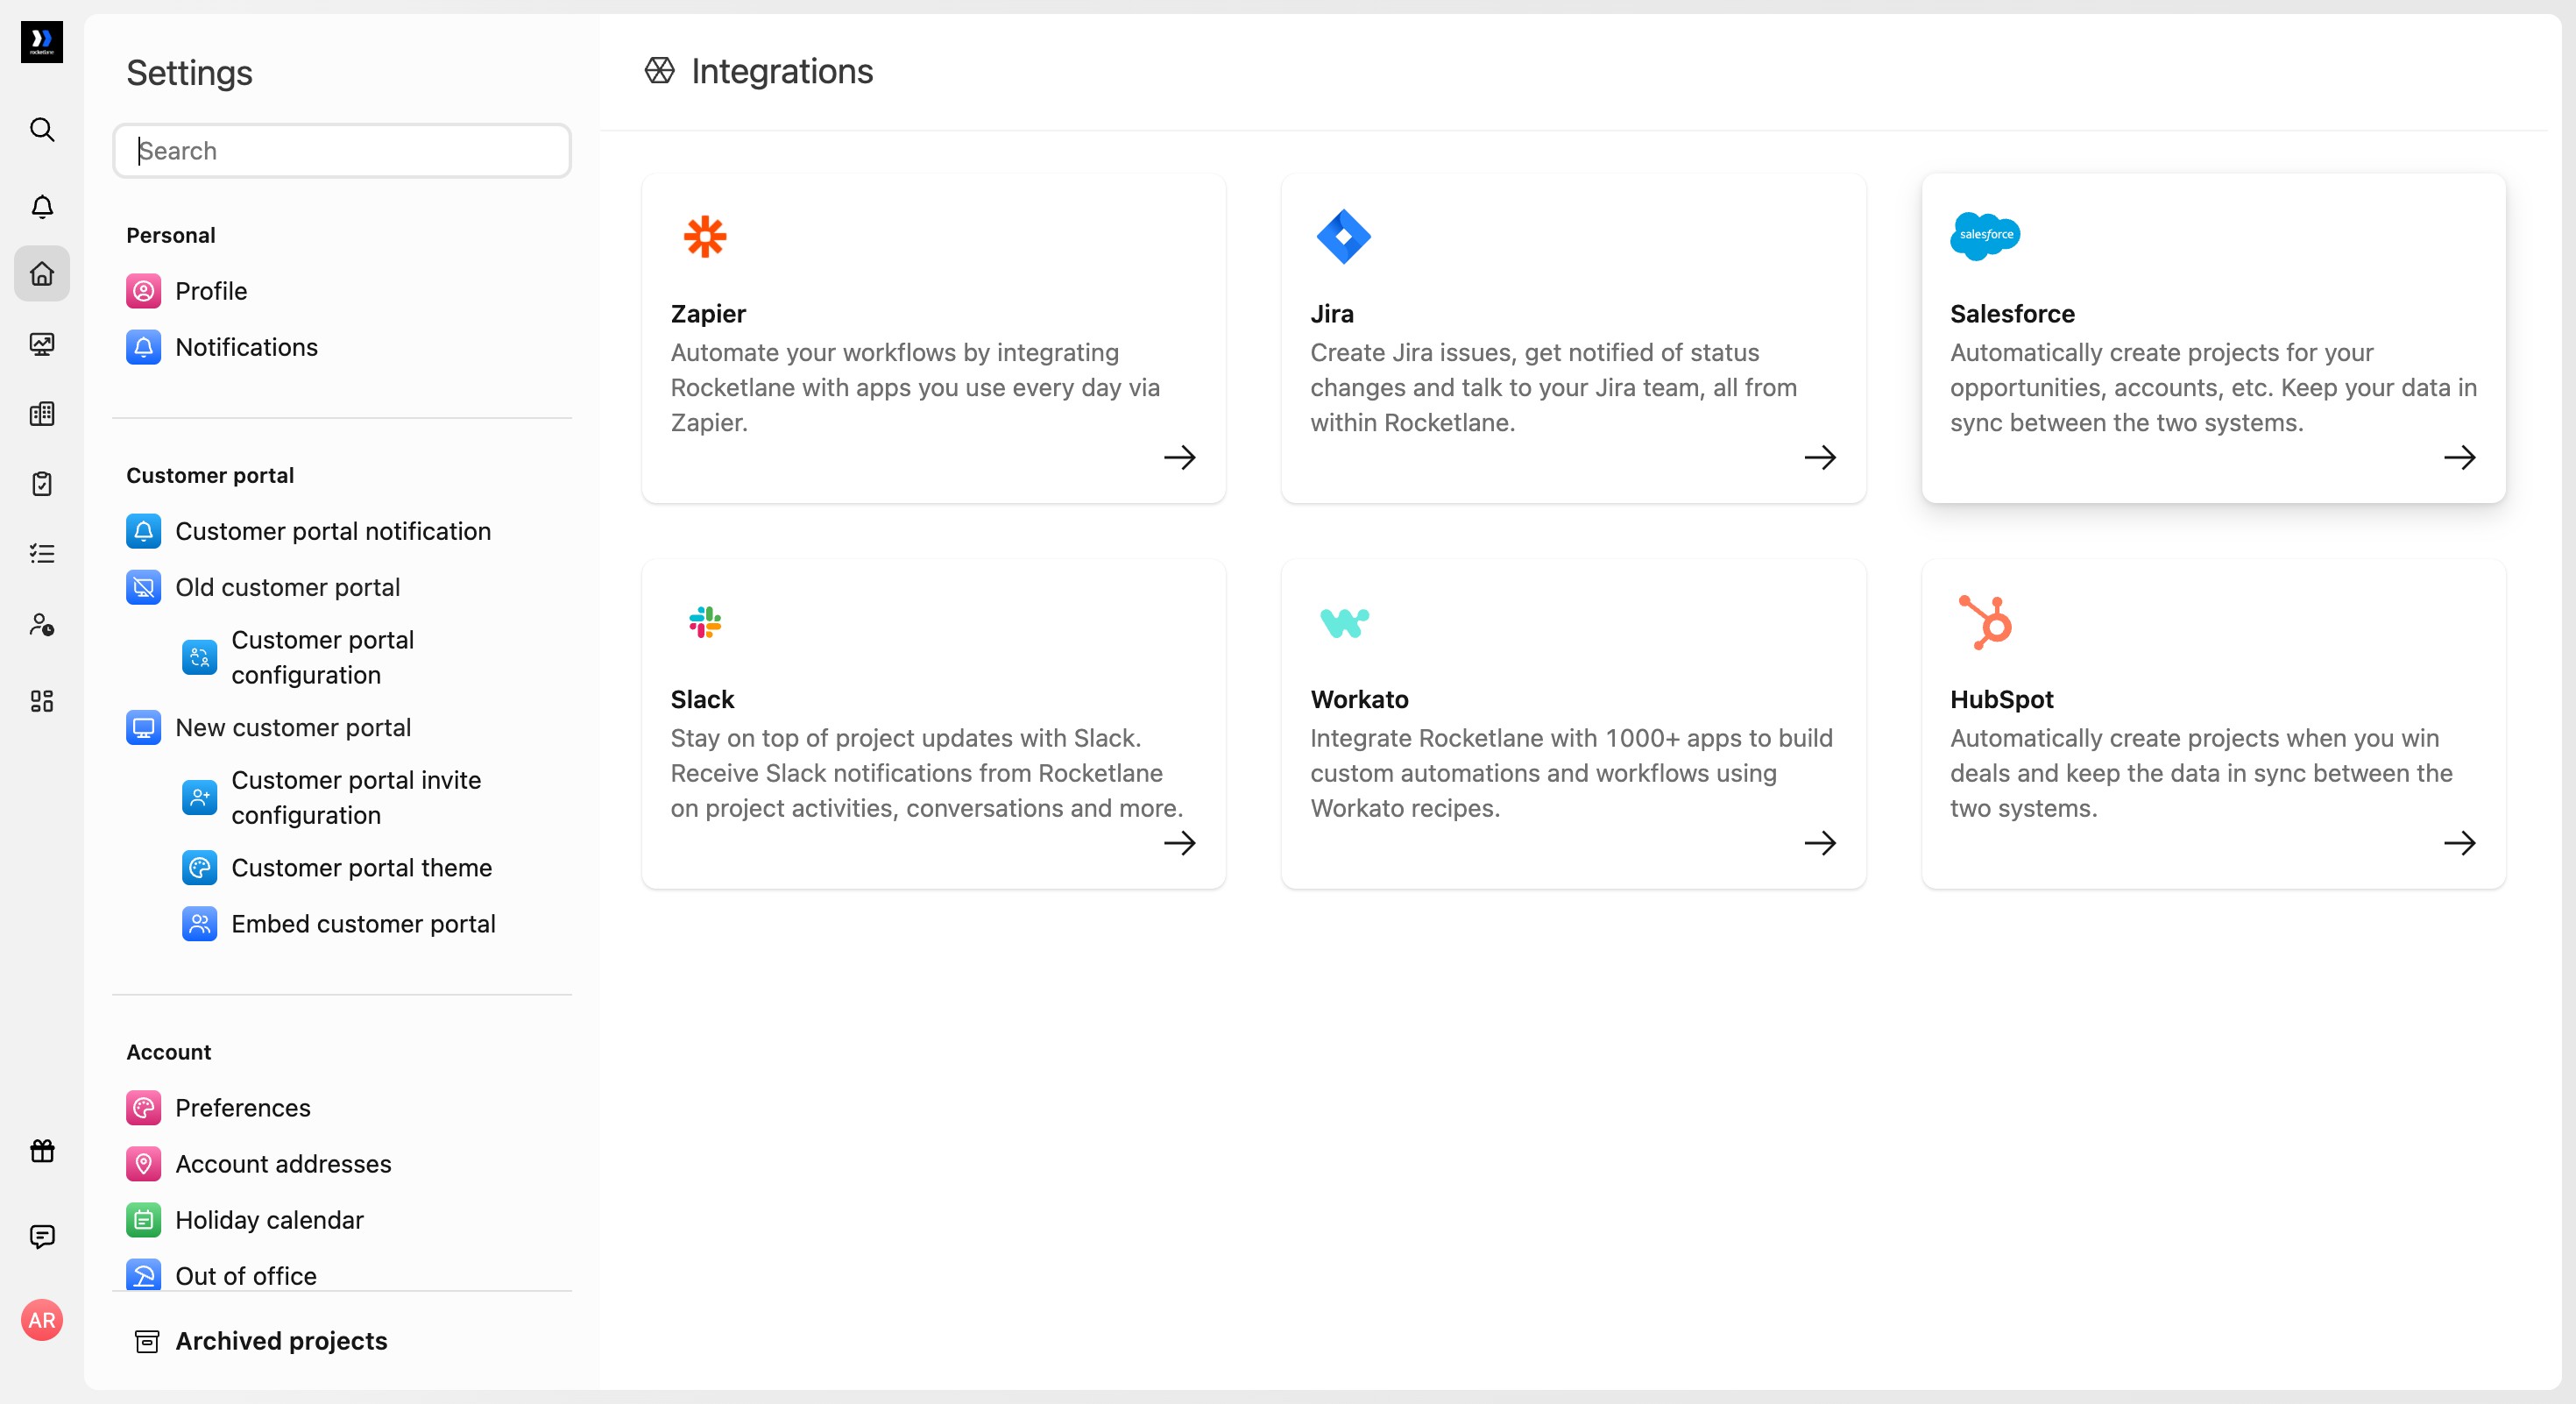
Task: Open Holiday calendar settings
Action: (245, 1219)
